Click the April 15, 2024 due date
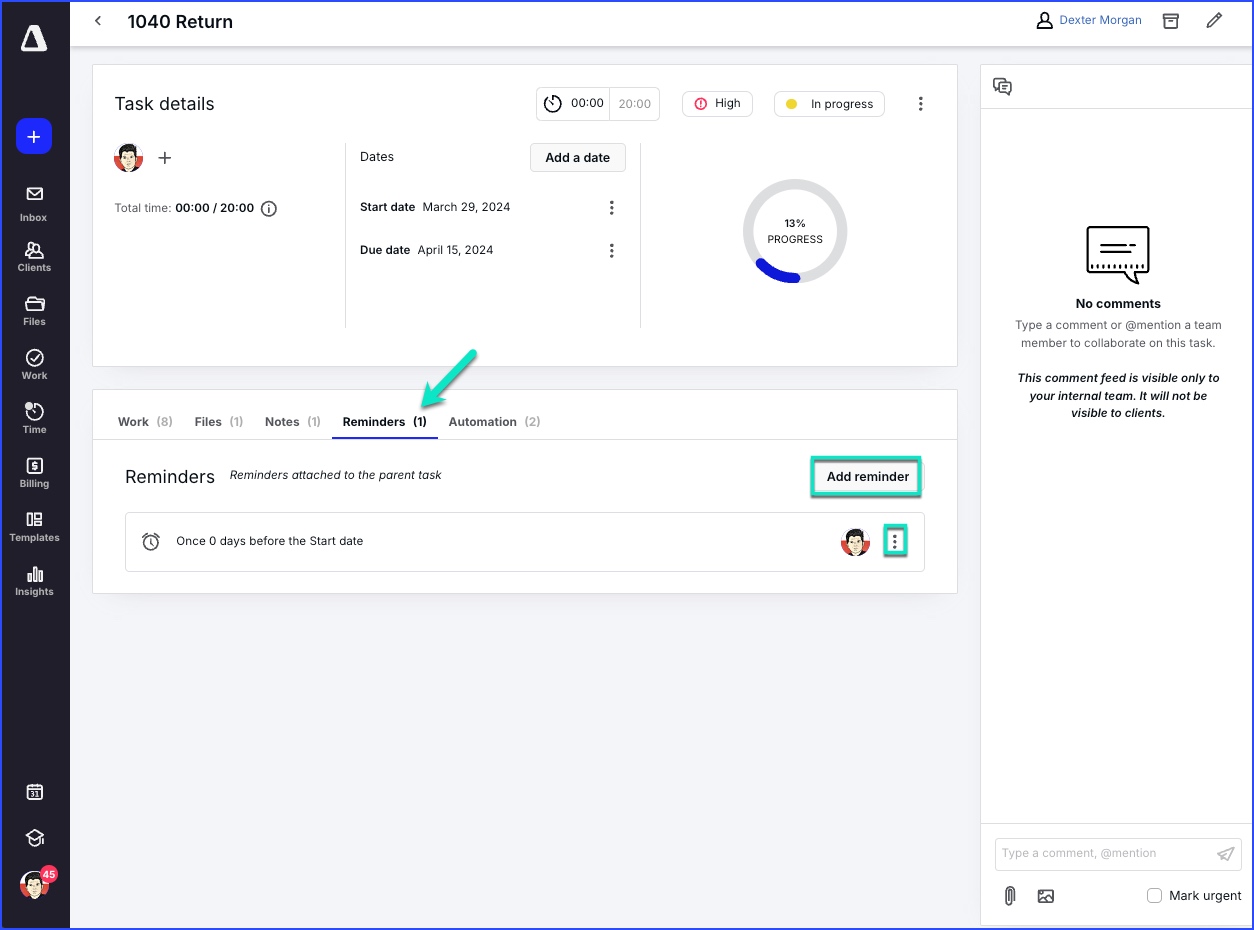1254x930 pixels. (455, 250)
